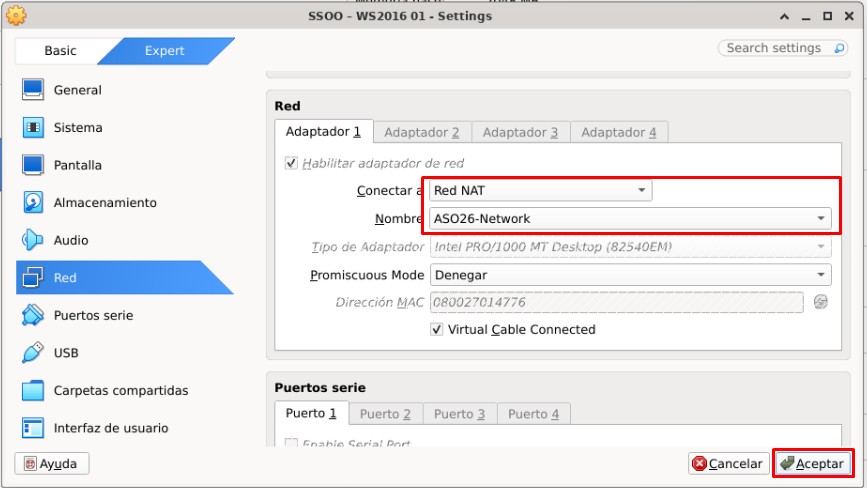Click the regenerate MAC address icon
Viewport: 867px width, 488px height.
point(821,302)
